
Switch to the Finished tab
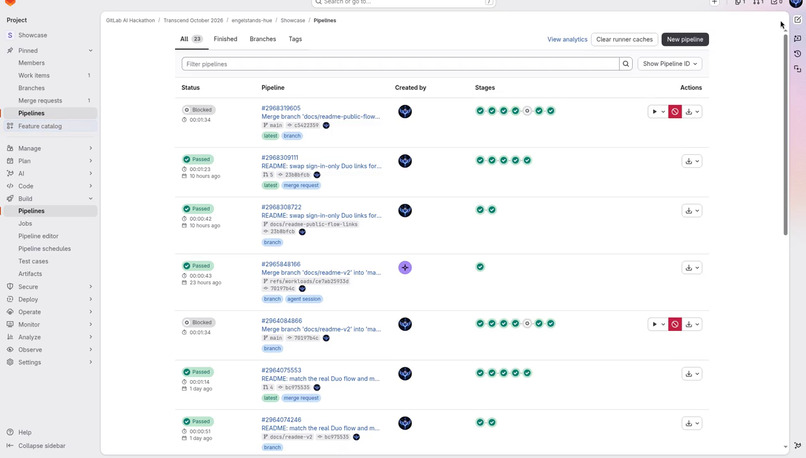[225, 39]
